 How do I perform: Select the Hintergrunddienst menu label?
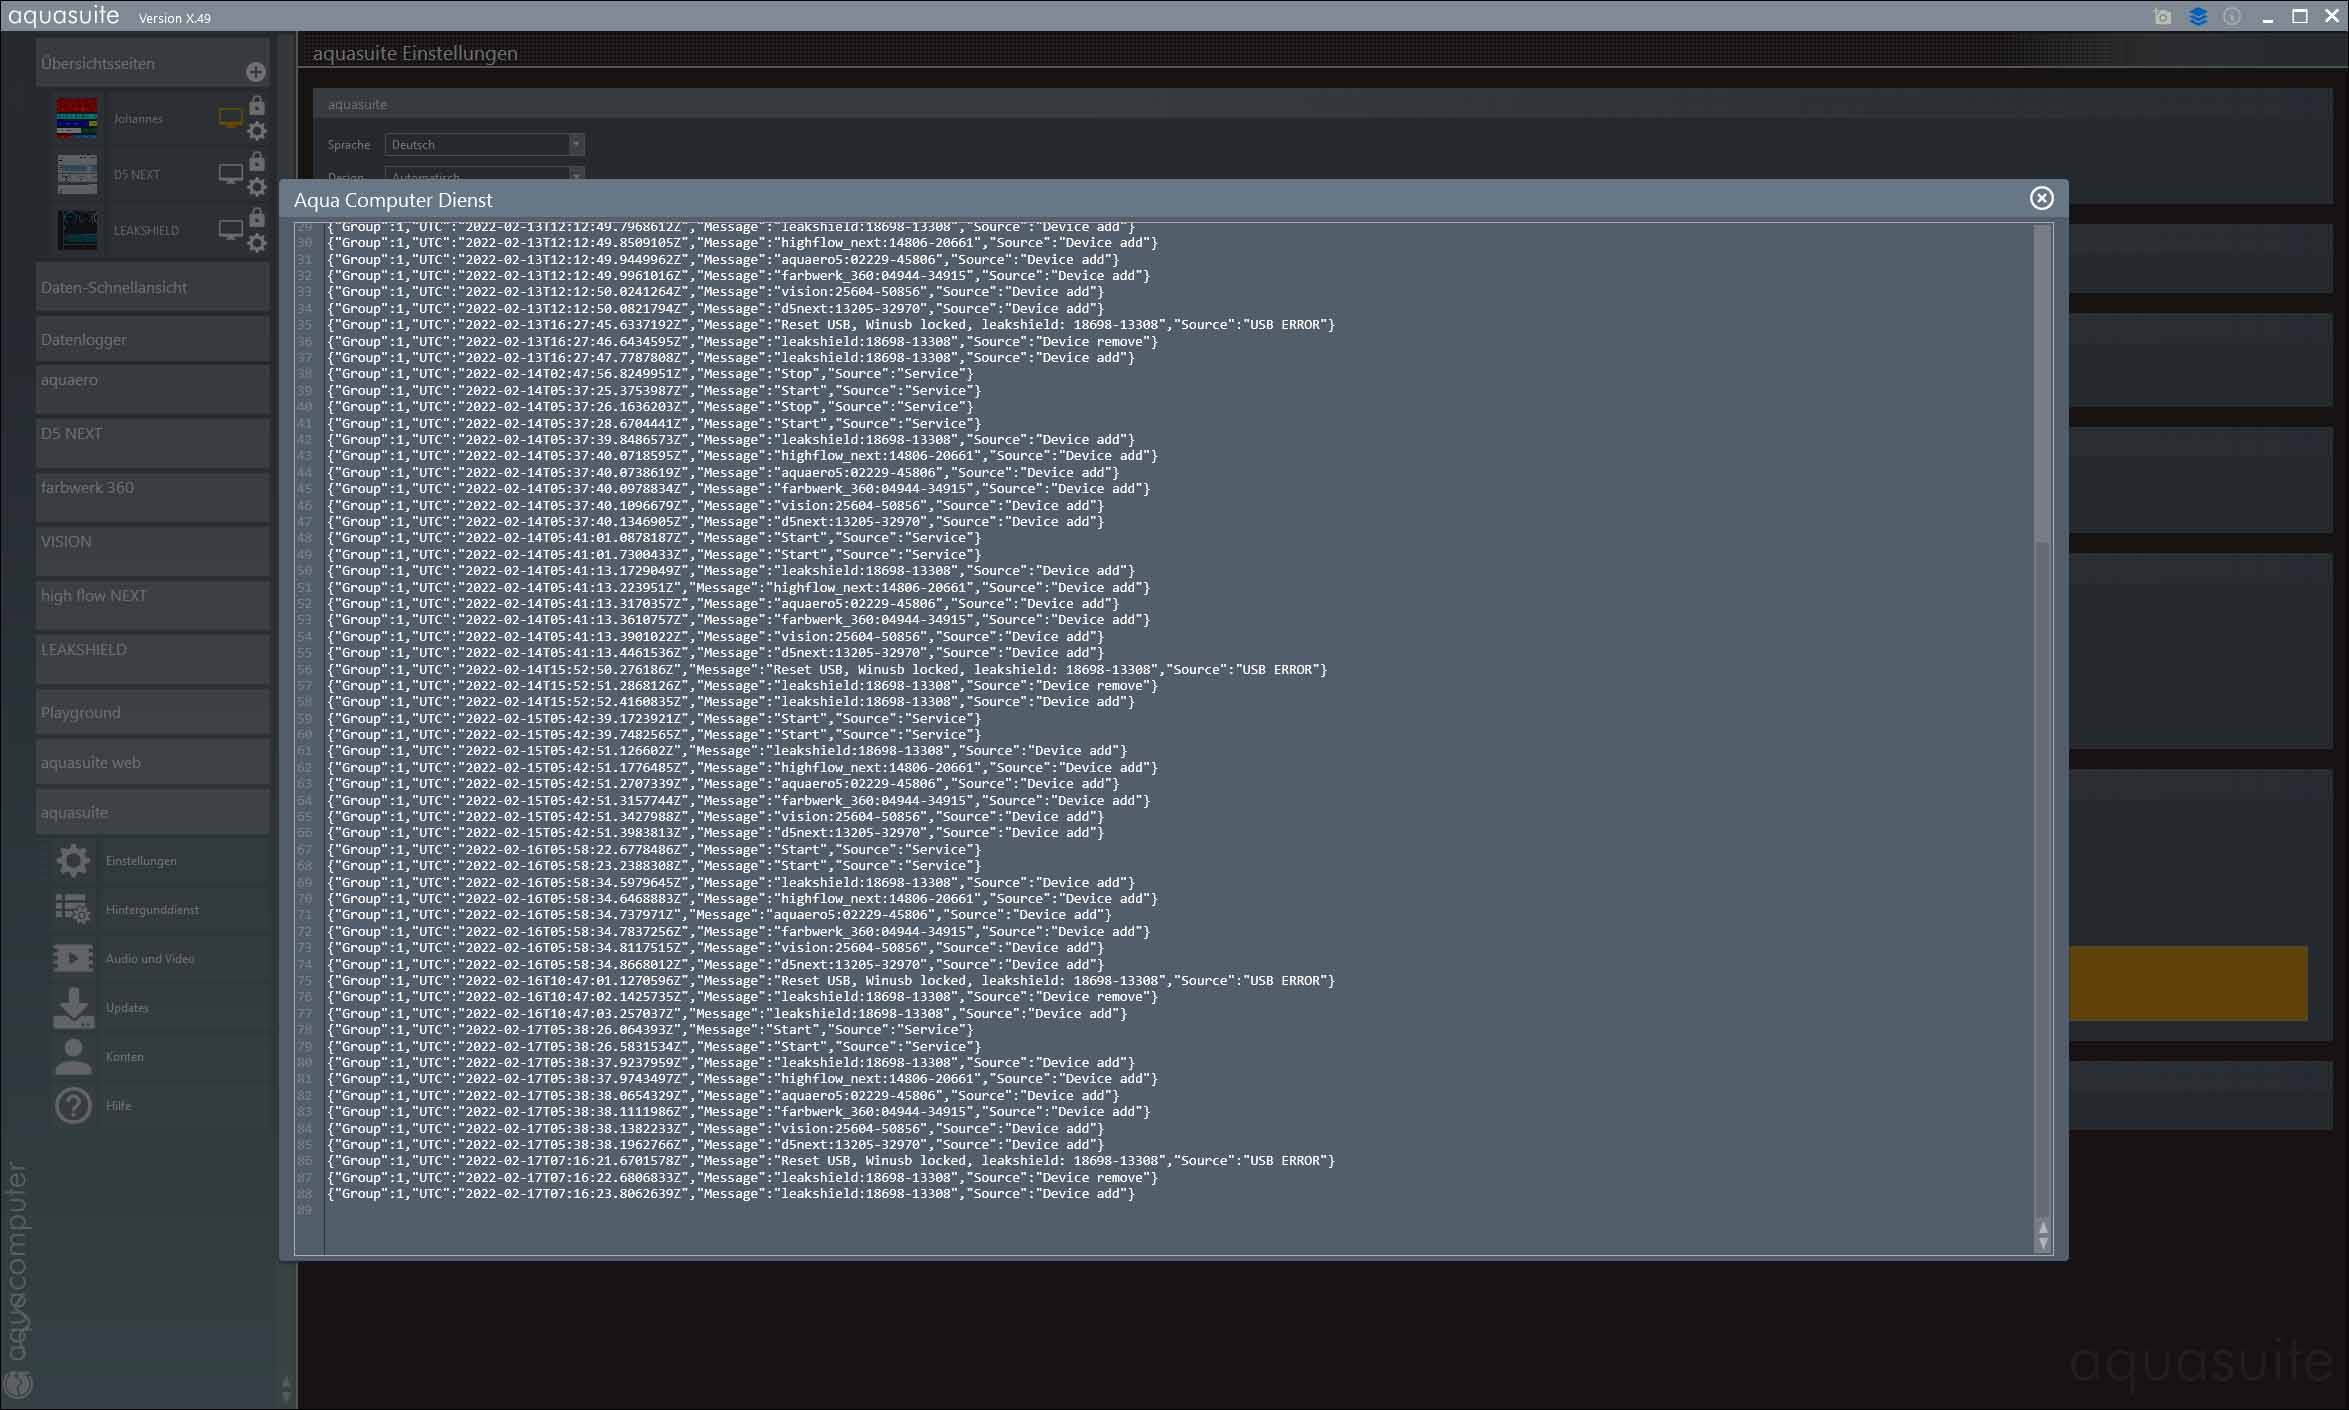(152, 909)
